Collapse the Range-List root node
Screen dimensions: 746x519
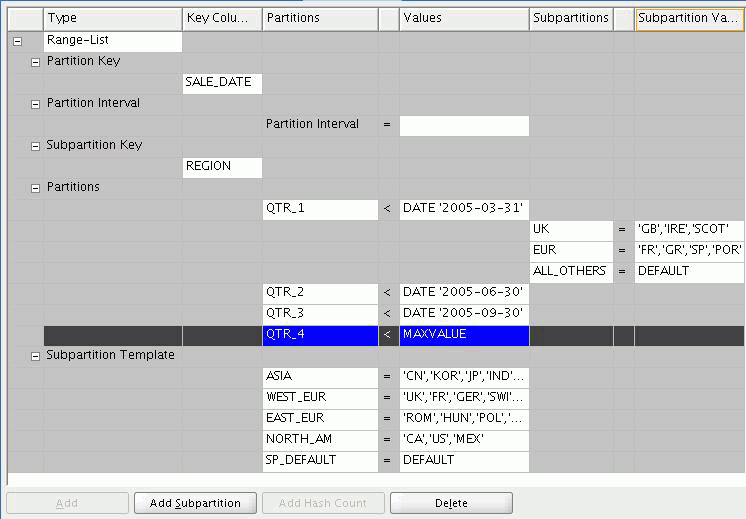point(16,41)
